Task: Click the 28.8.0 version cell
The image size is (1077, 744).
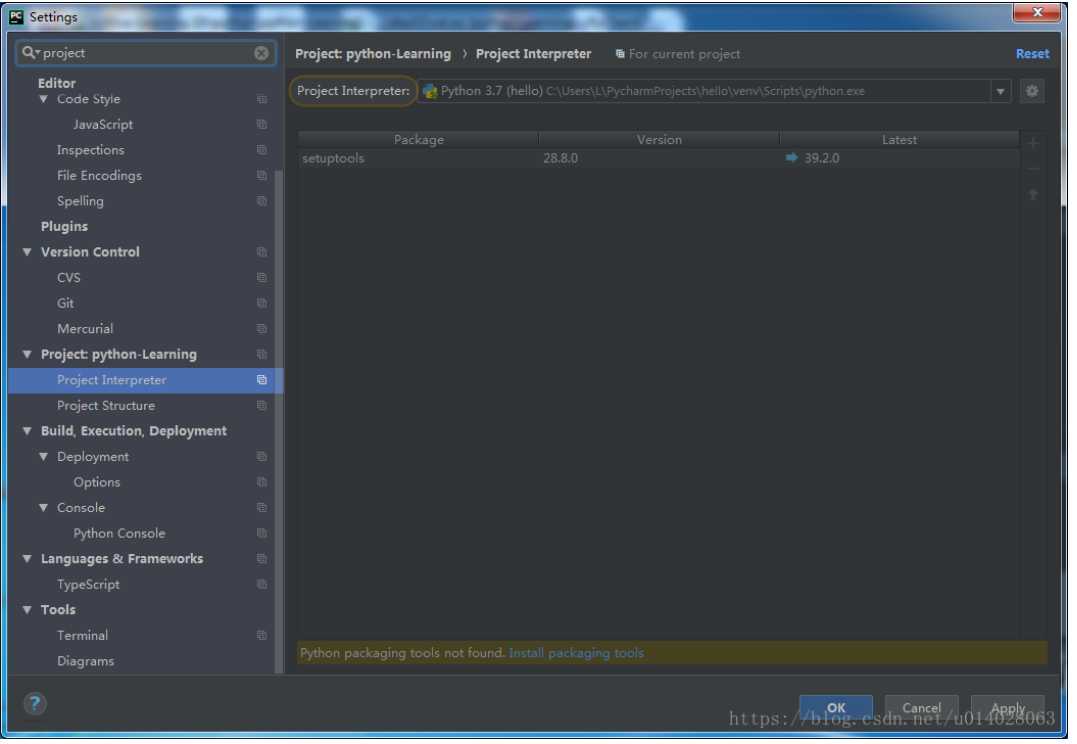Action: [560, 158]
